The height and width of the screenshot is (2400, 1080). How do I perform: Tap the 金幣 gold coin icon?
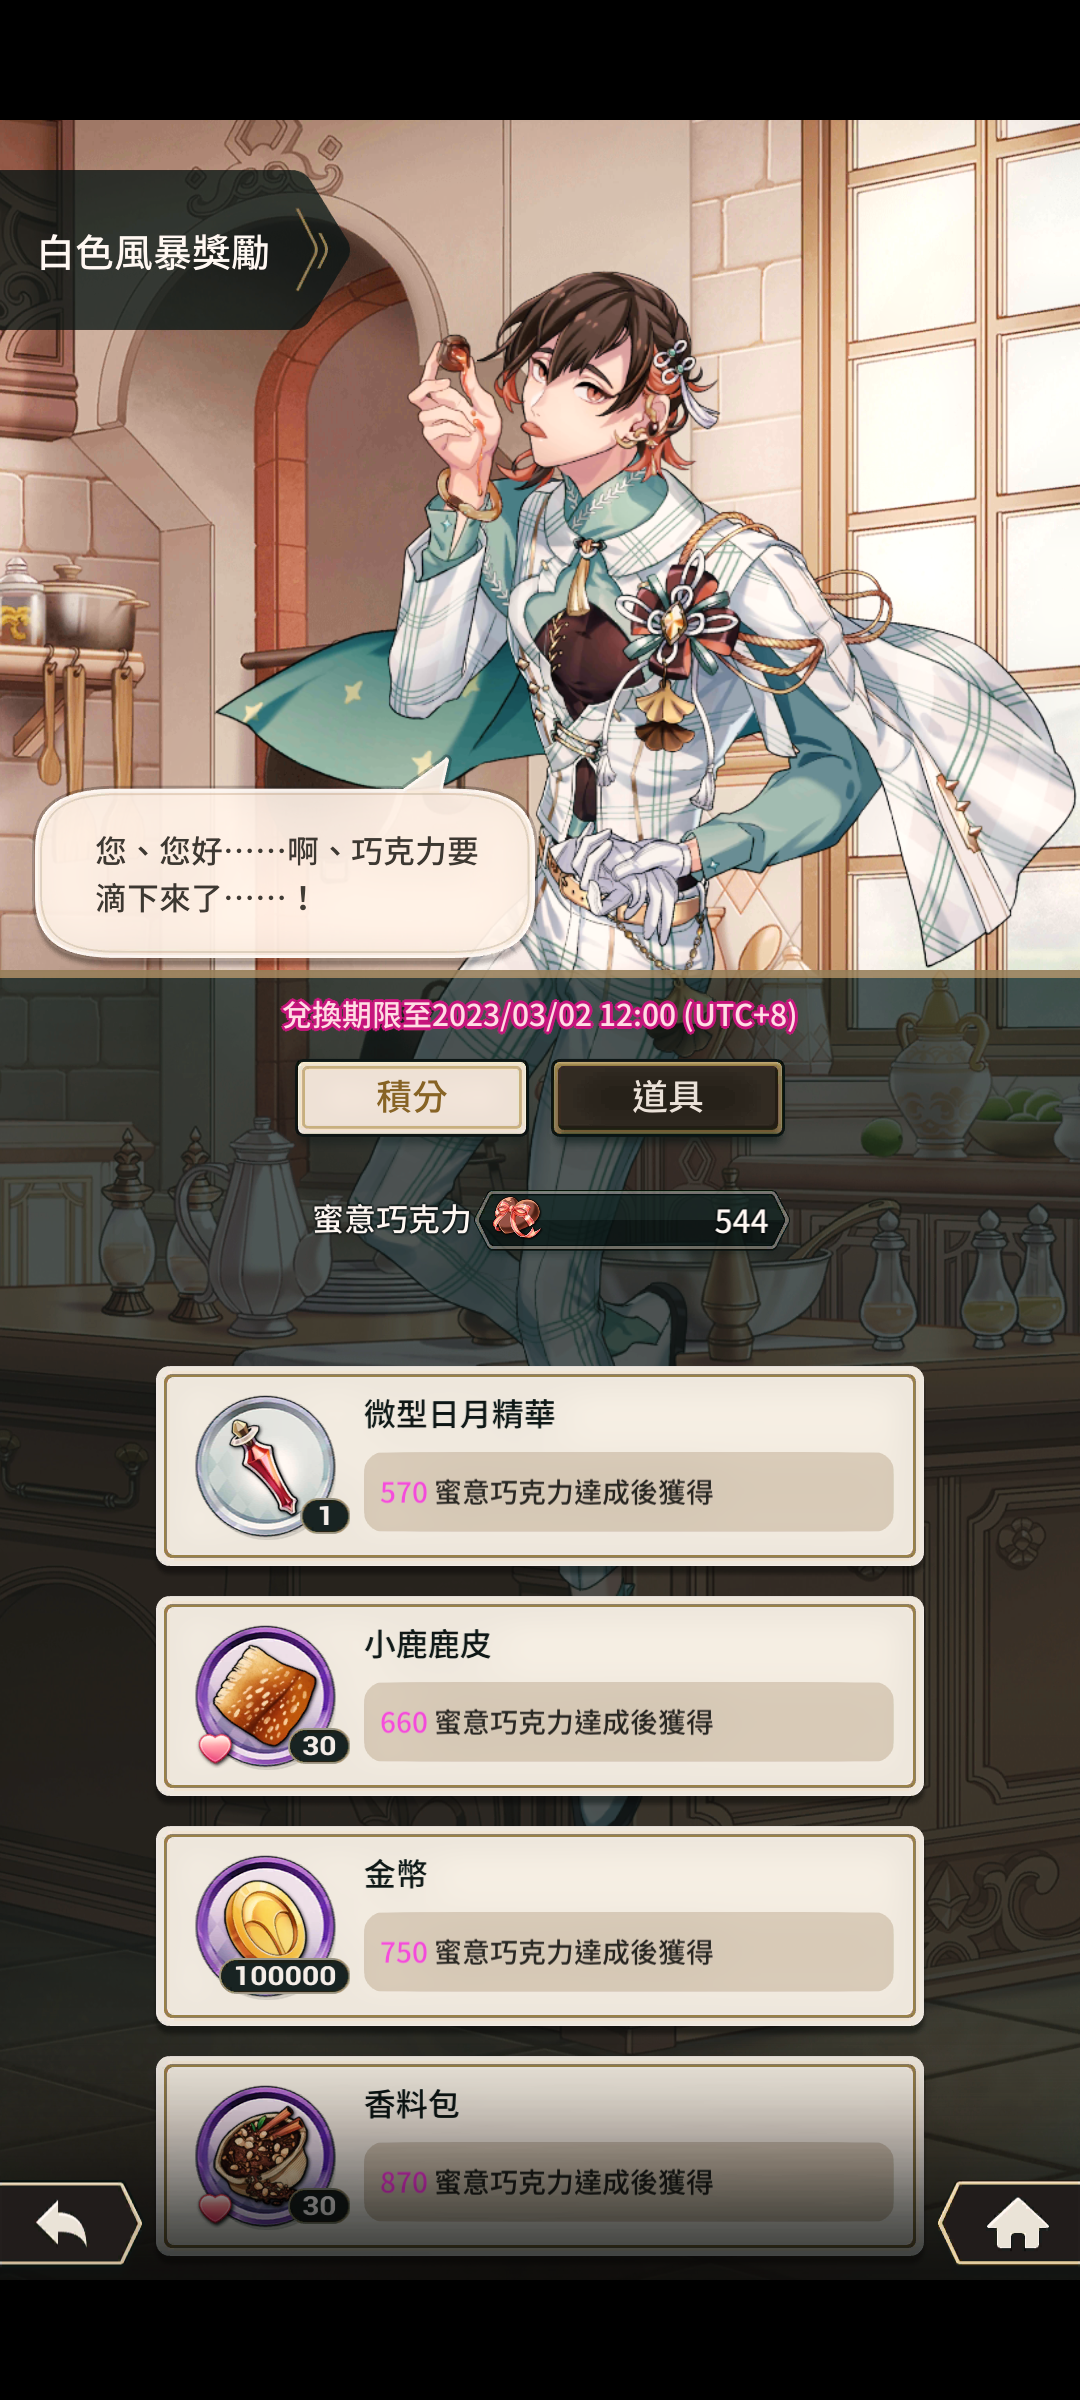[266, 1926]
